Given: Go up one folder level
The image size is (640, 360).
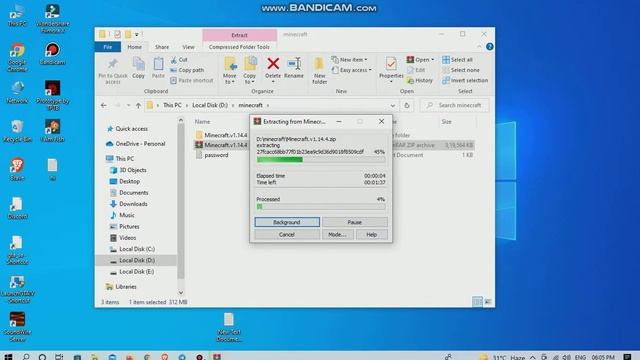Looking at the screenshot, I should click(138, 105).
